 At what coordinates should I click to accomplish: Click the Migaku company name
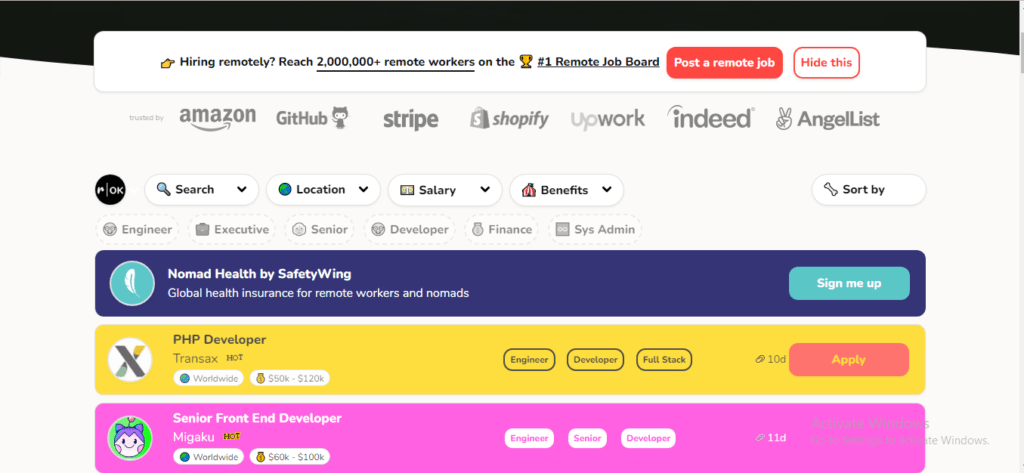[x=194, y=436]
